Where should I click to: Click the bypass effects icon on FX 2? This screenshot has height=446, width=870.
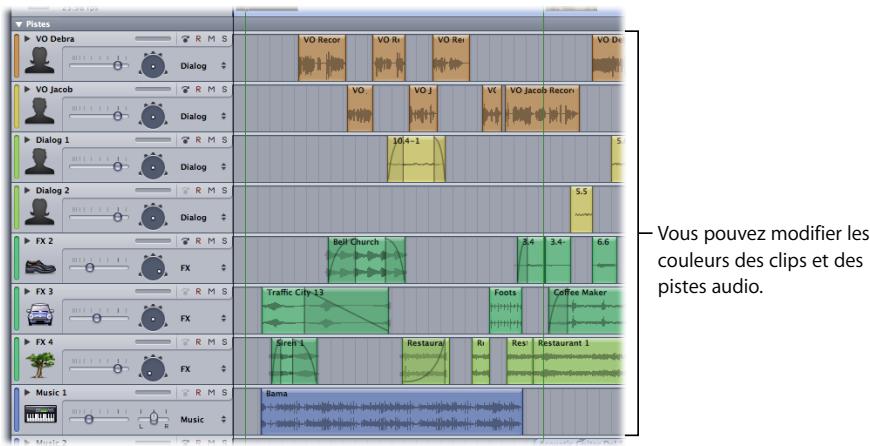pyautogui.click(x=185, y=241)
